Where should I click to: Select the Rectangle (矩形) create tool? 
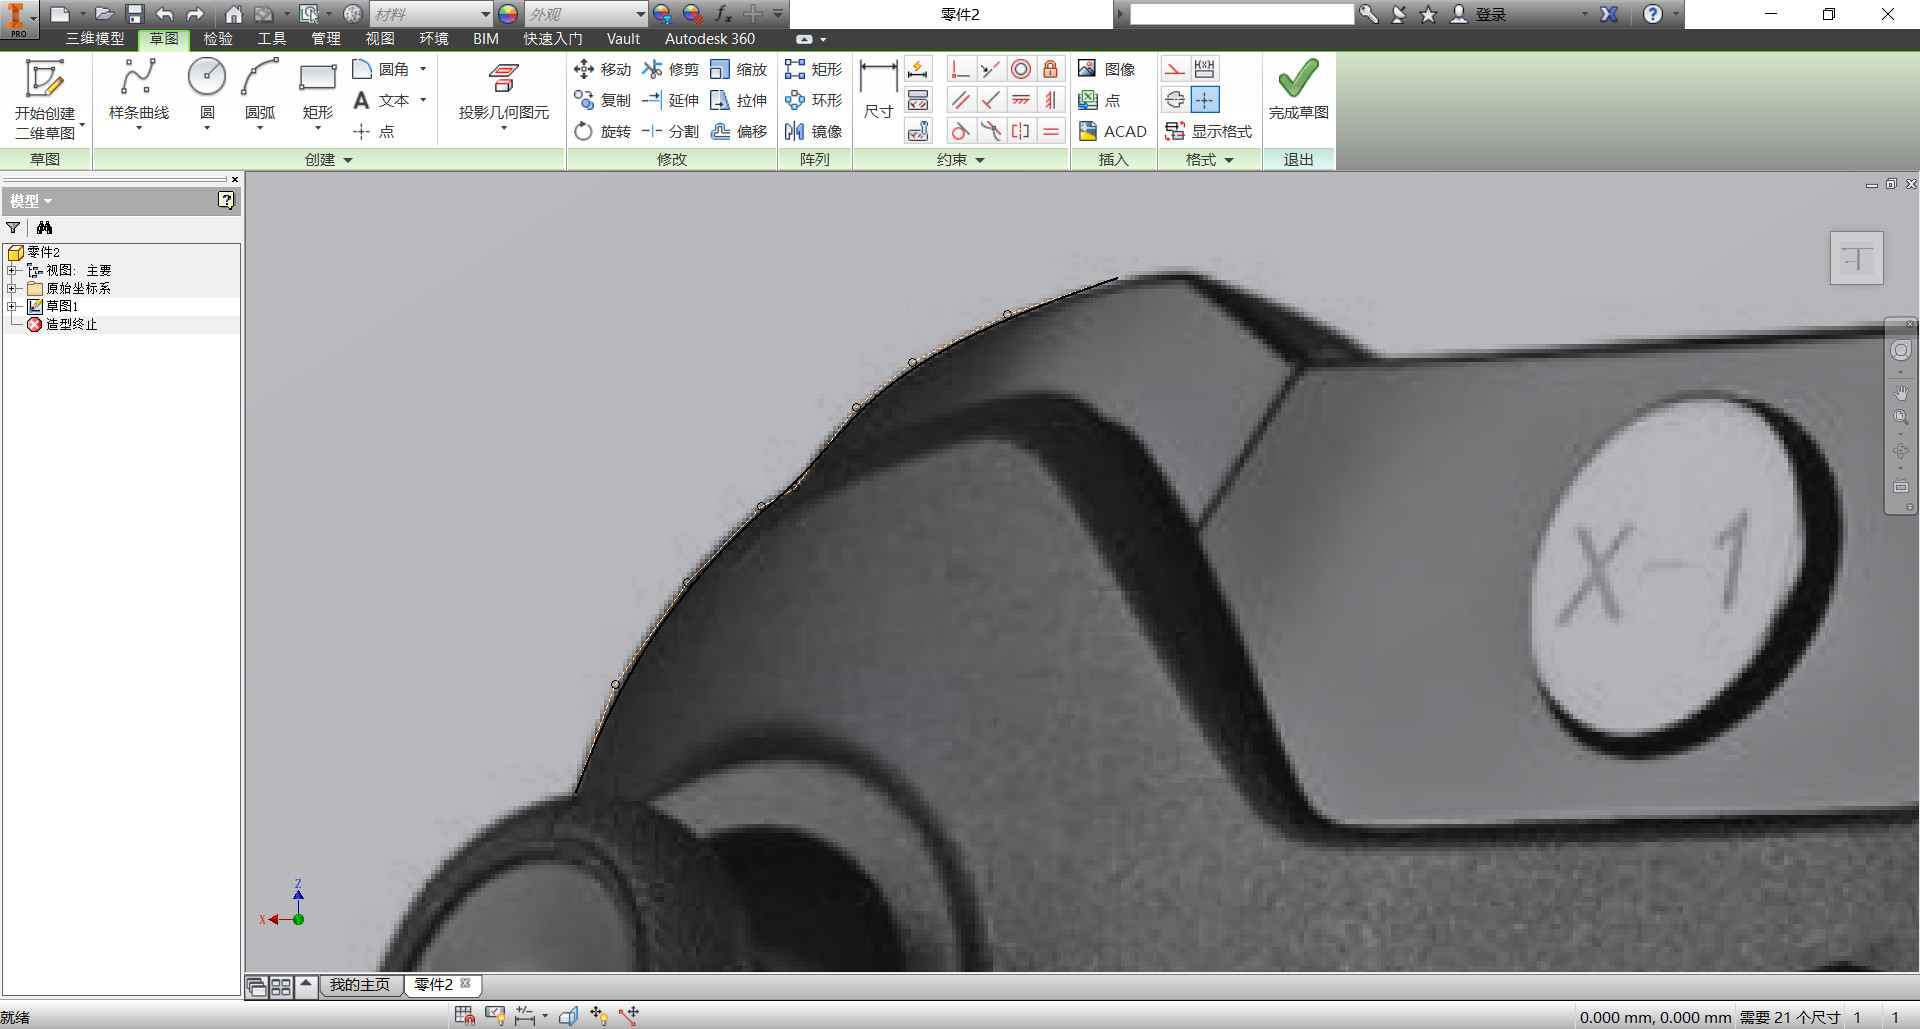tap(318, 90)
